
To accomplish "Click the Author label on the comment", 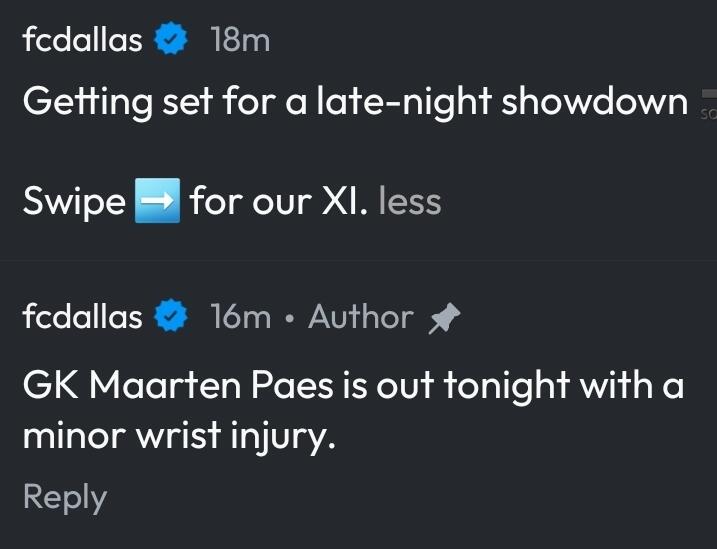I will (x=360, y=318).
